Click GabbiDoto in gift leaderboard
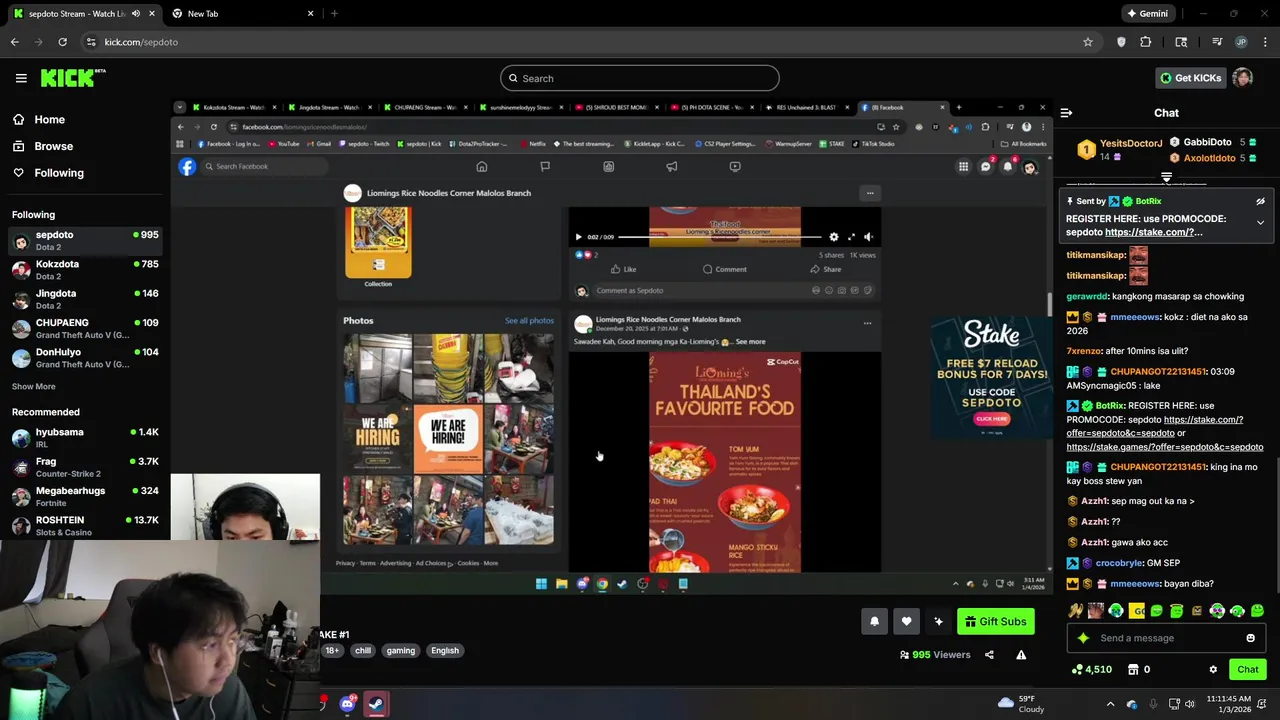Viewport: 1280px width, 720px height. (1207, 142)
